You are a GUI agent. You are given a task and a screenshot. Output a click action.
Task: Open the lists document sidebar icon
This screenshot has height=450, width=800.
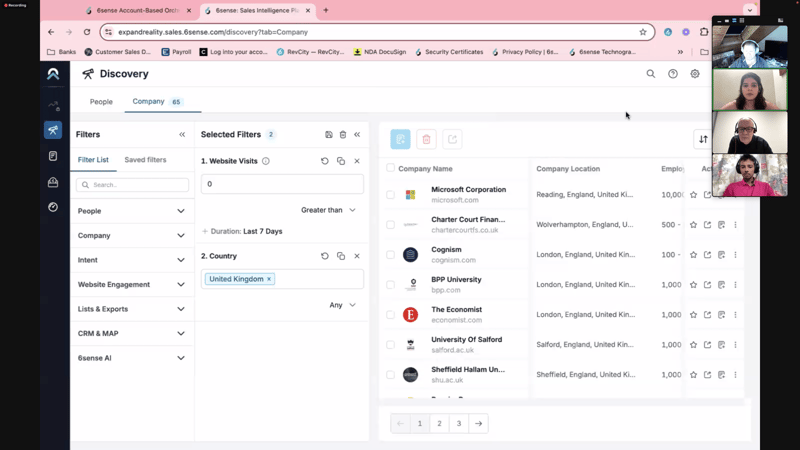click(x=53, y=156)
